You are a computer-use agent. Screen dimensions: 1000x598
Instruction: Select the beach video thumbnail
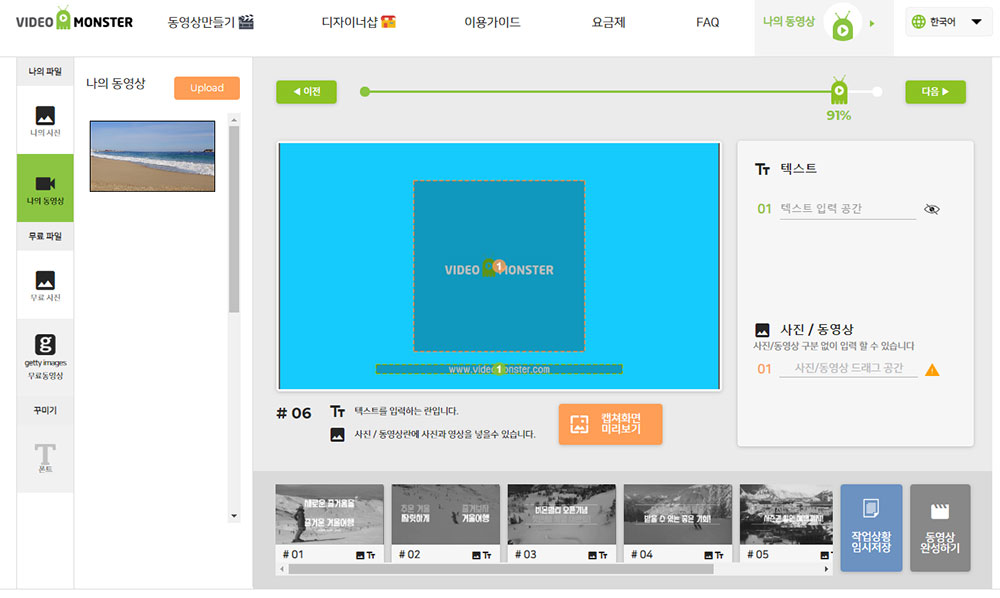click(x=152, y=156)
